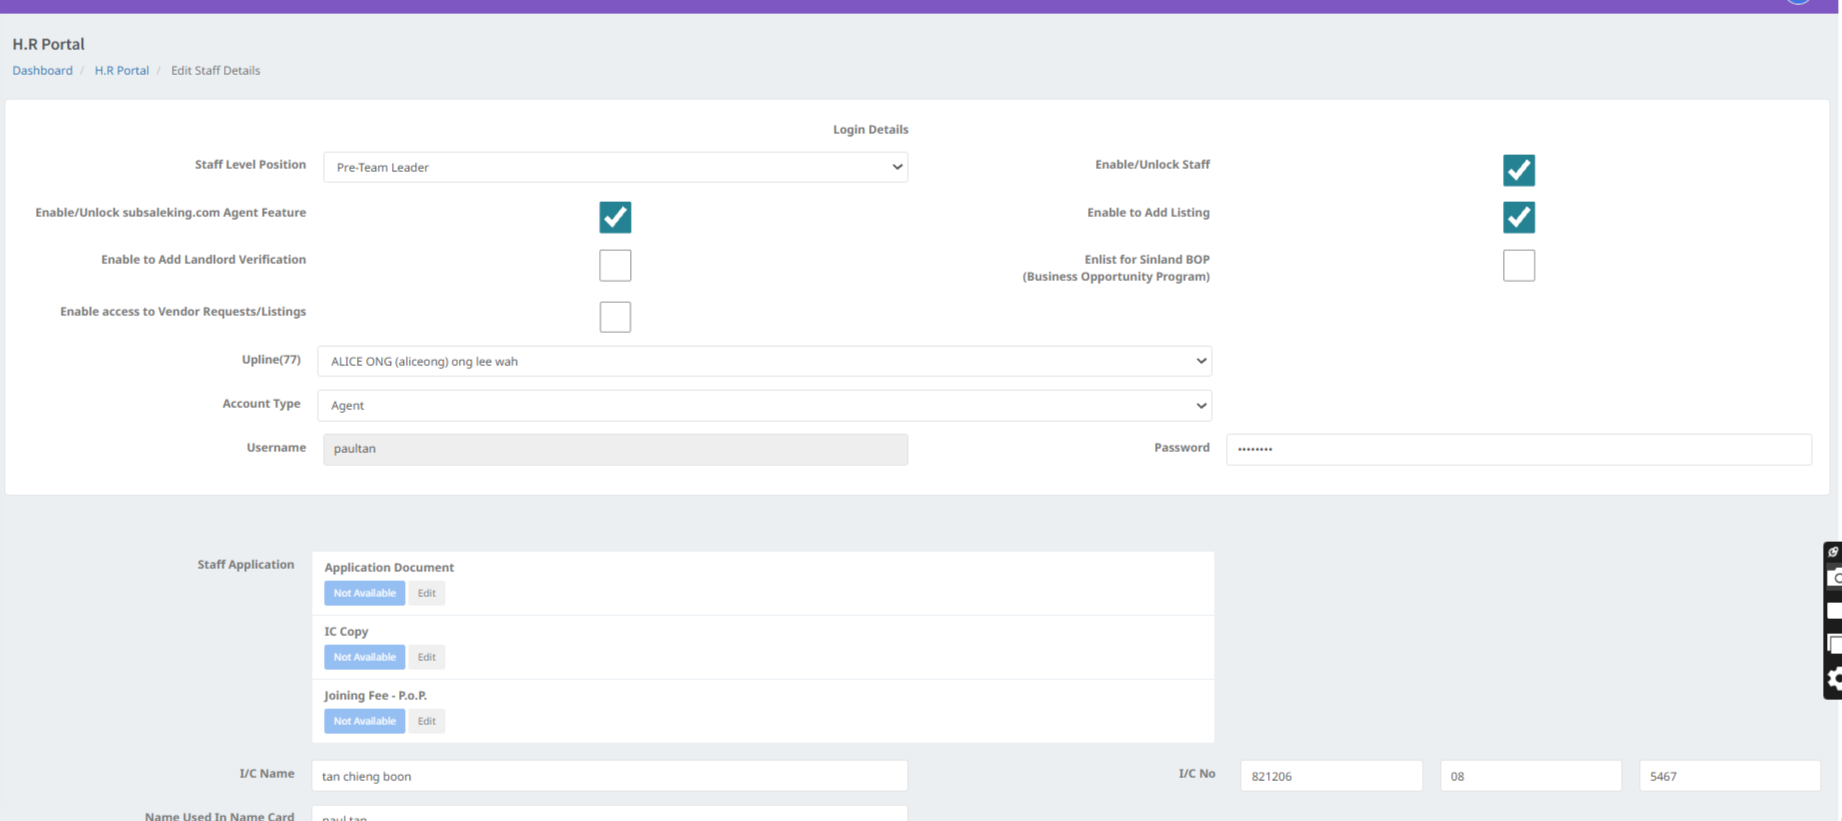
Task: Click the blue user avatar in top bar
Action: [1798, 2]
